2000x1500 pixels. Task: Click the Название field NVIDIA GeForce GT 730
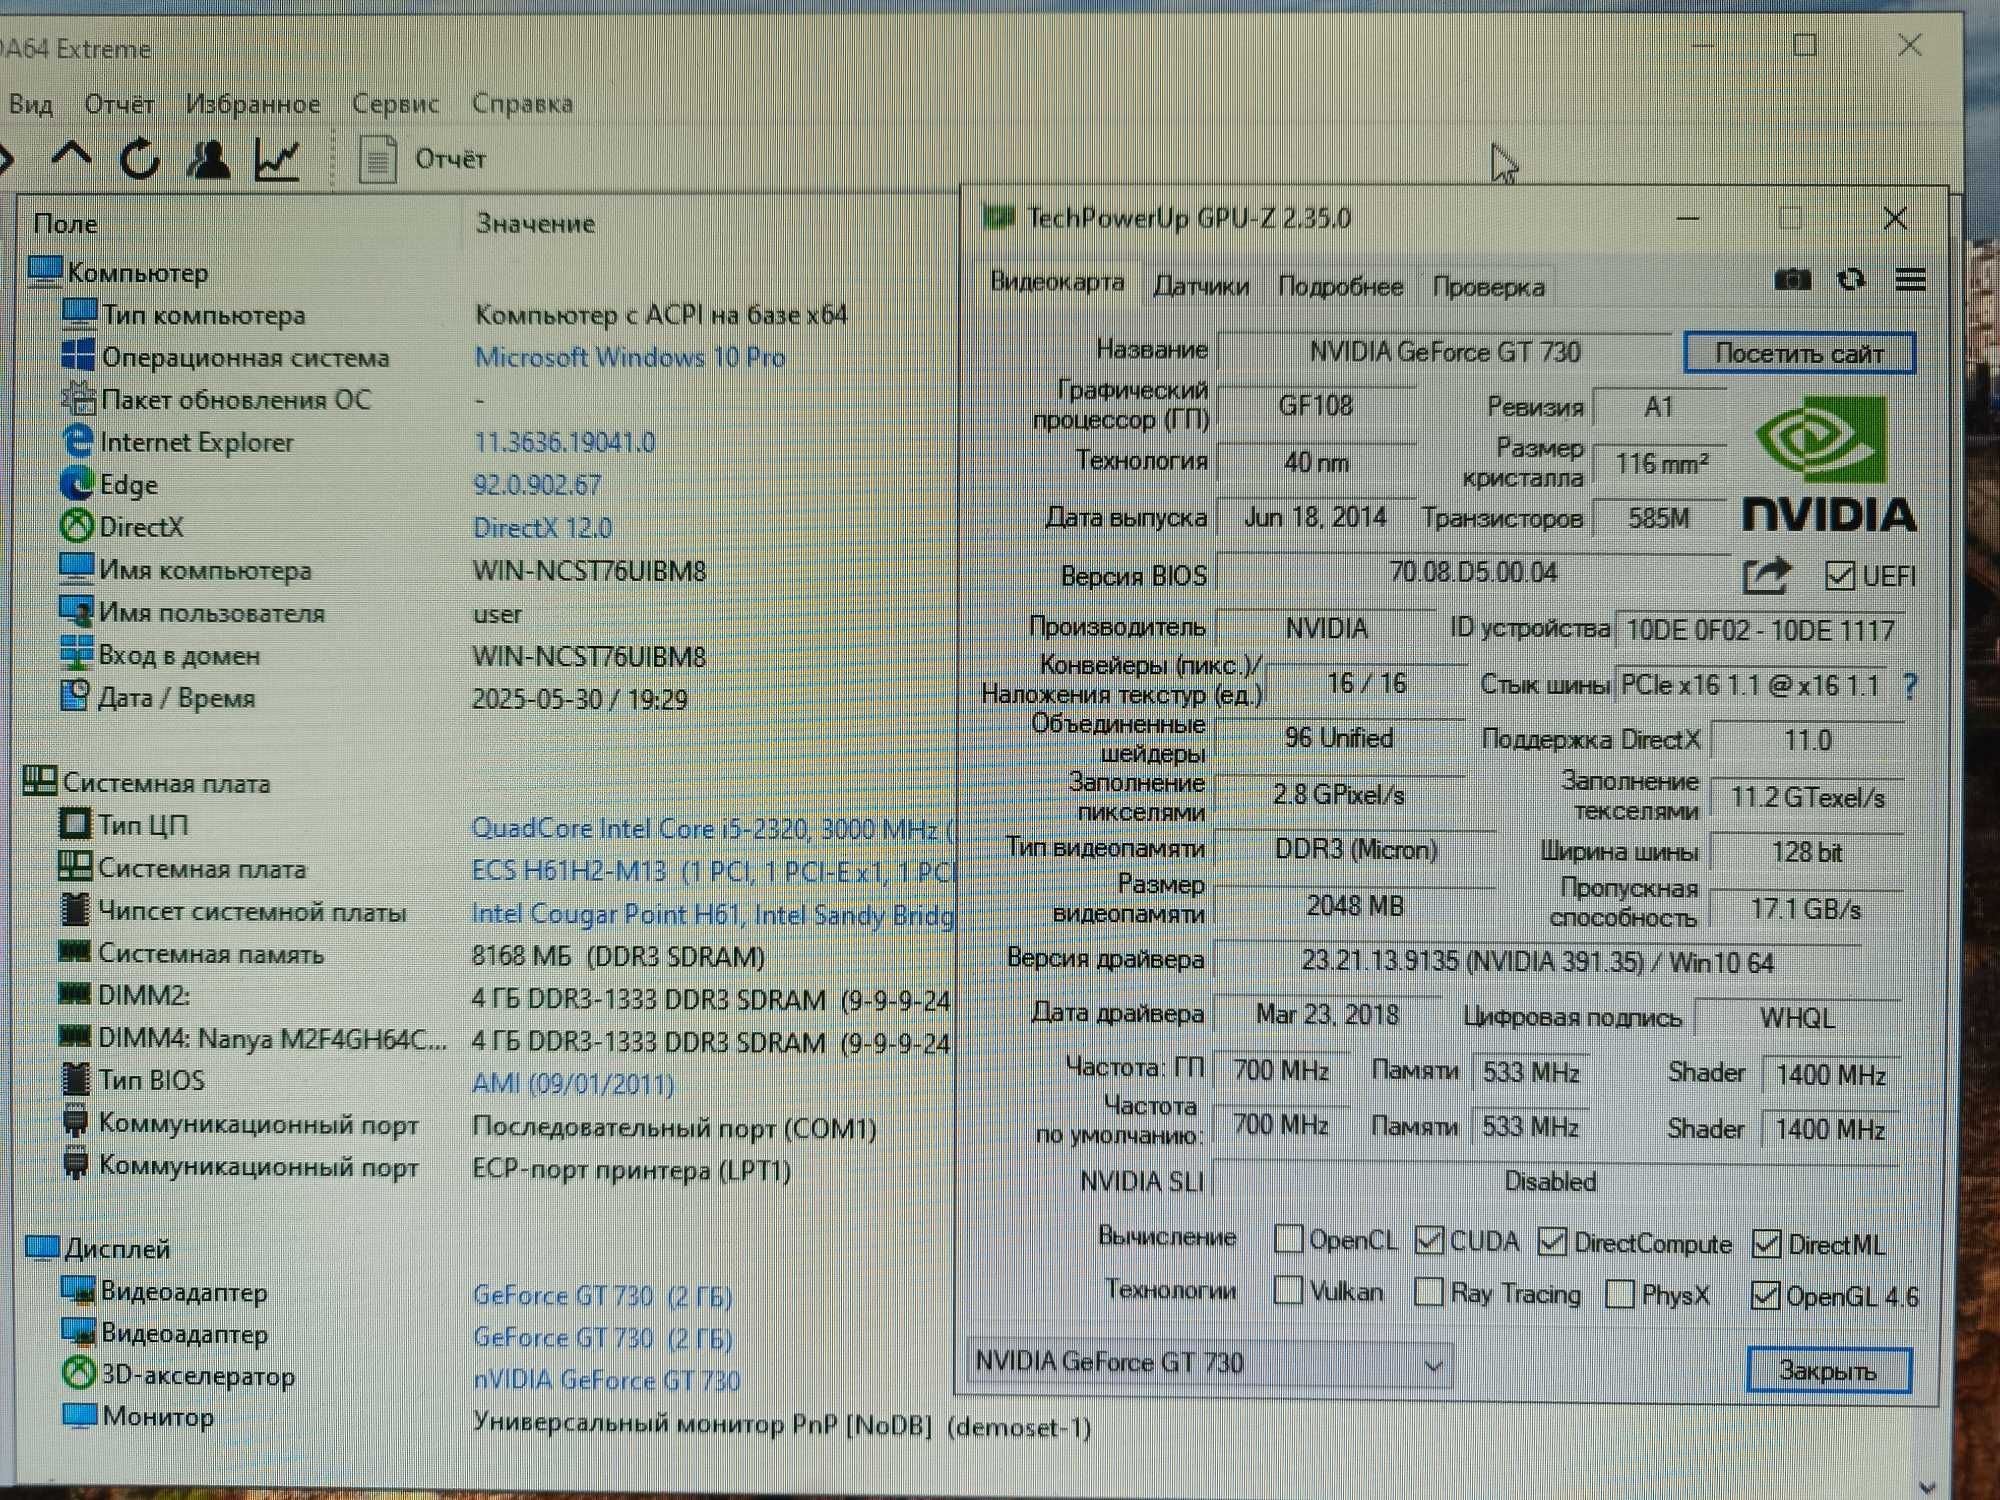[1445, 352]
